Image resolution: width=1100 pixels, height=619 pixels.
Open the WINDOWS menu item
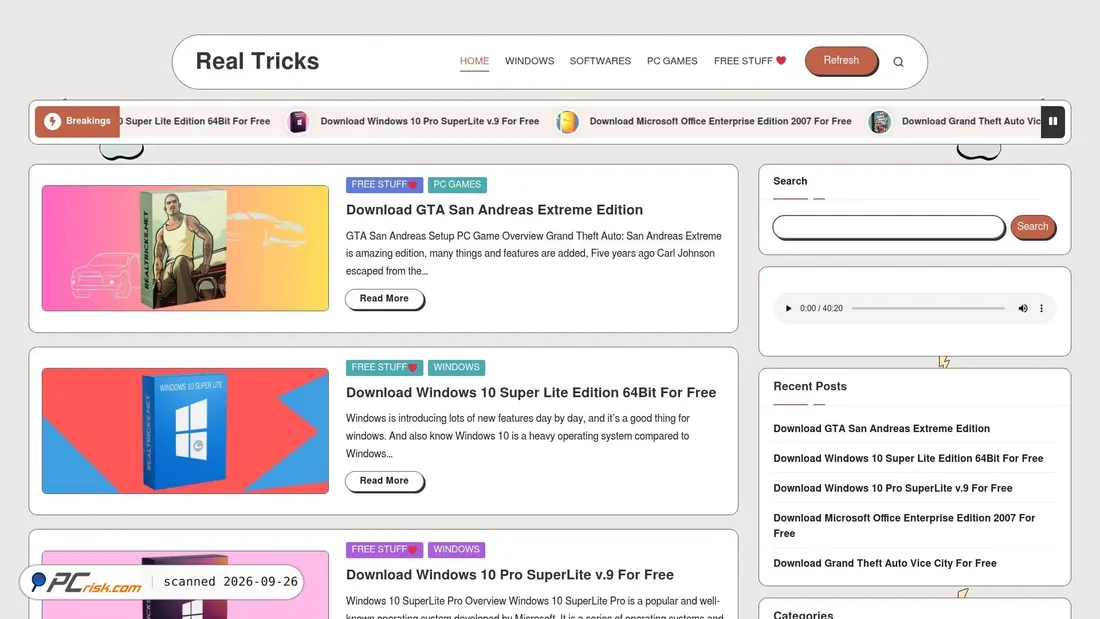click(x=530, y=61)
